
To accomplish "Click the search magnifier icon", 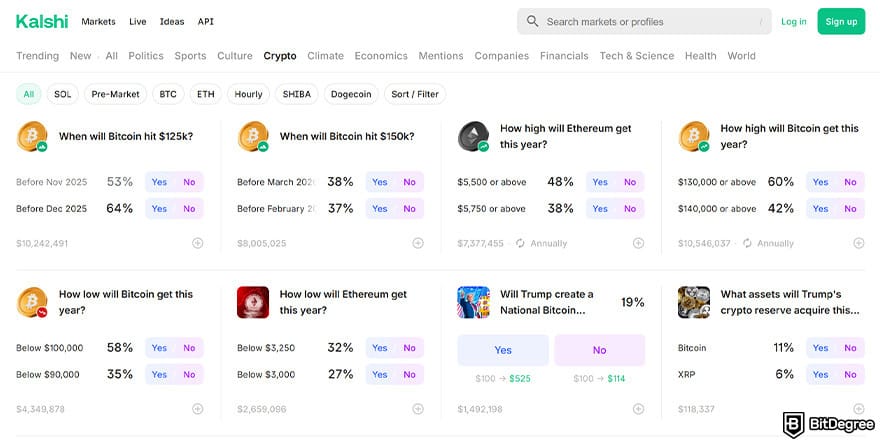I will (x=532, y=21).
